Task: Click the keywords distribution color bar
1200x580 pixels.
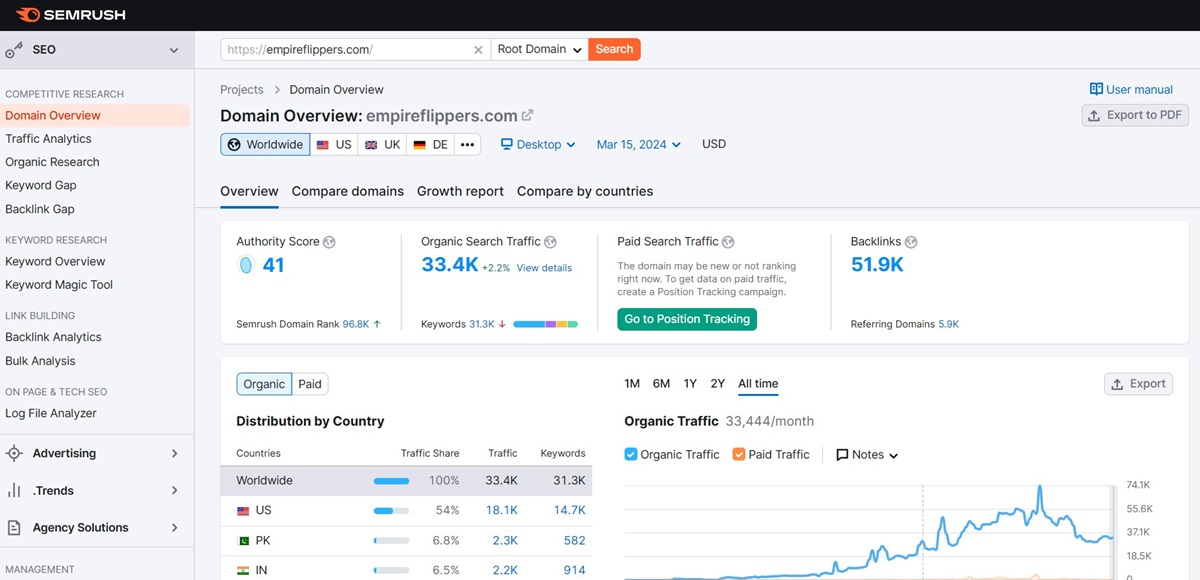Action: pos(545,324)
